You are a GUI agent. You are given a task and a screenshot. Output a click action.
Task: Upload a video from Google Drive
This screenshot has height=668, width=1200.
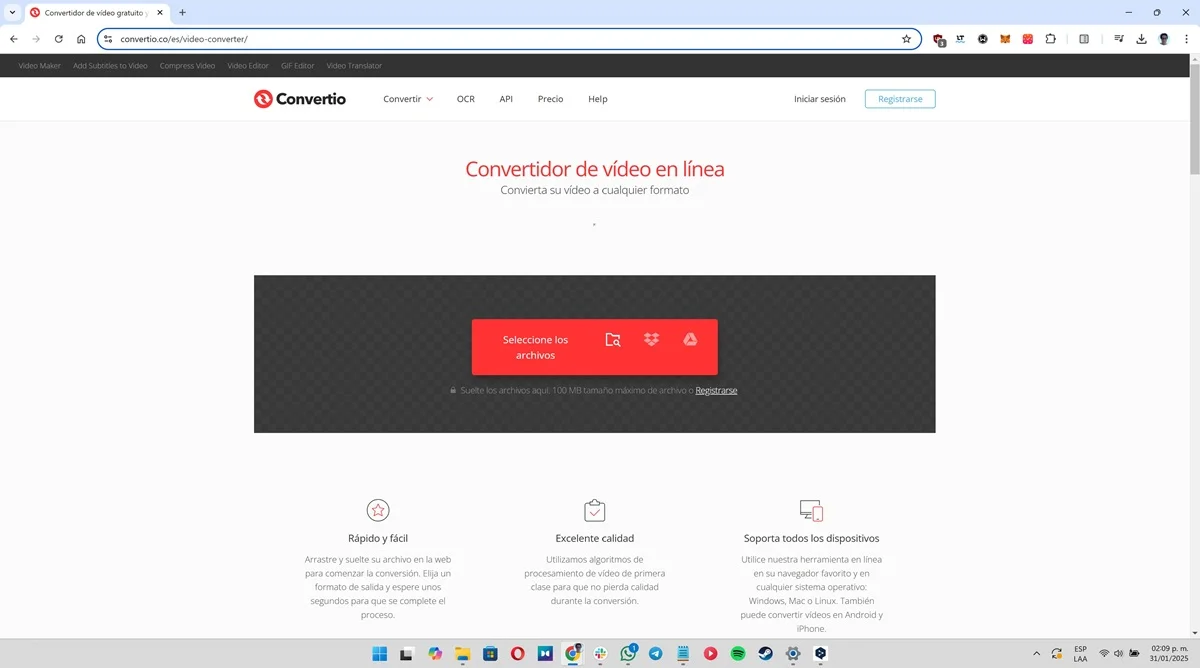[690, 340]
